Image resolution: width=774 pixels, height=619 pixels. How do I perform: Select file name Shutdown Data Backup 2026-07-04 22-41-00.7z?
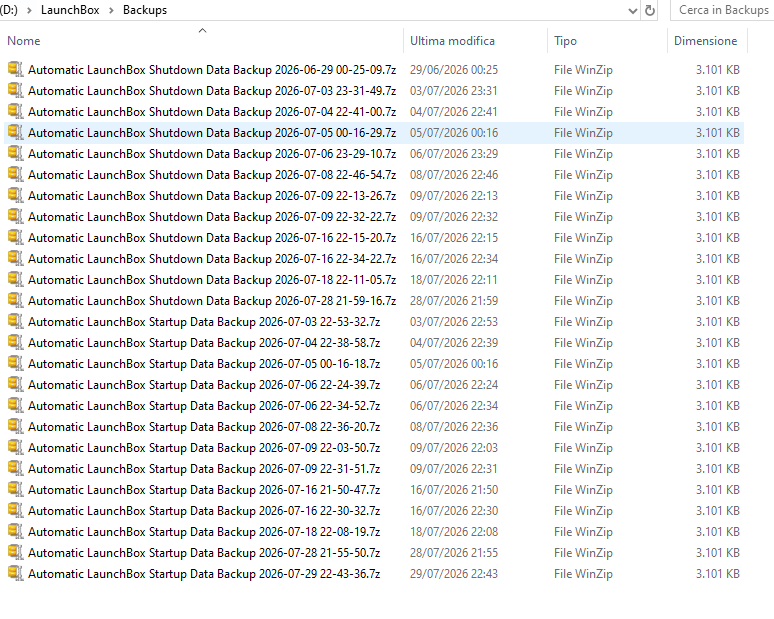pos(212,112)
